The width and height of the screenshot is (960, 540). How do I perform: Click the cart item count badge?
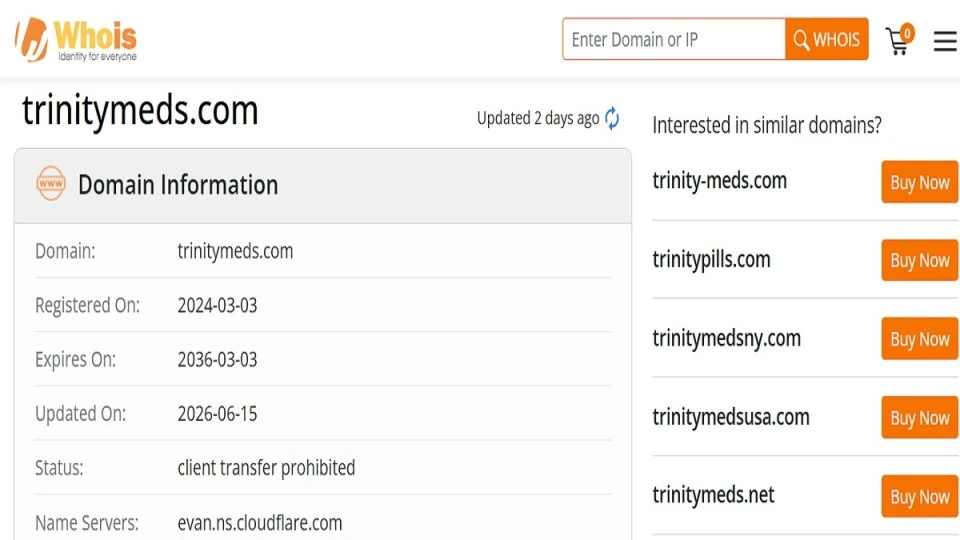click(907, 32)
